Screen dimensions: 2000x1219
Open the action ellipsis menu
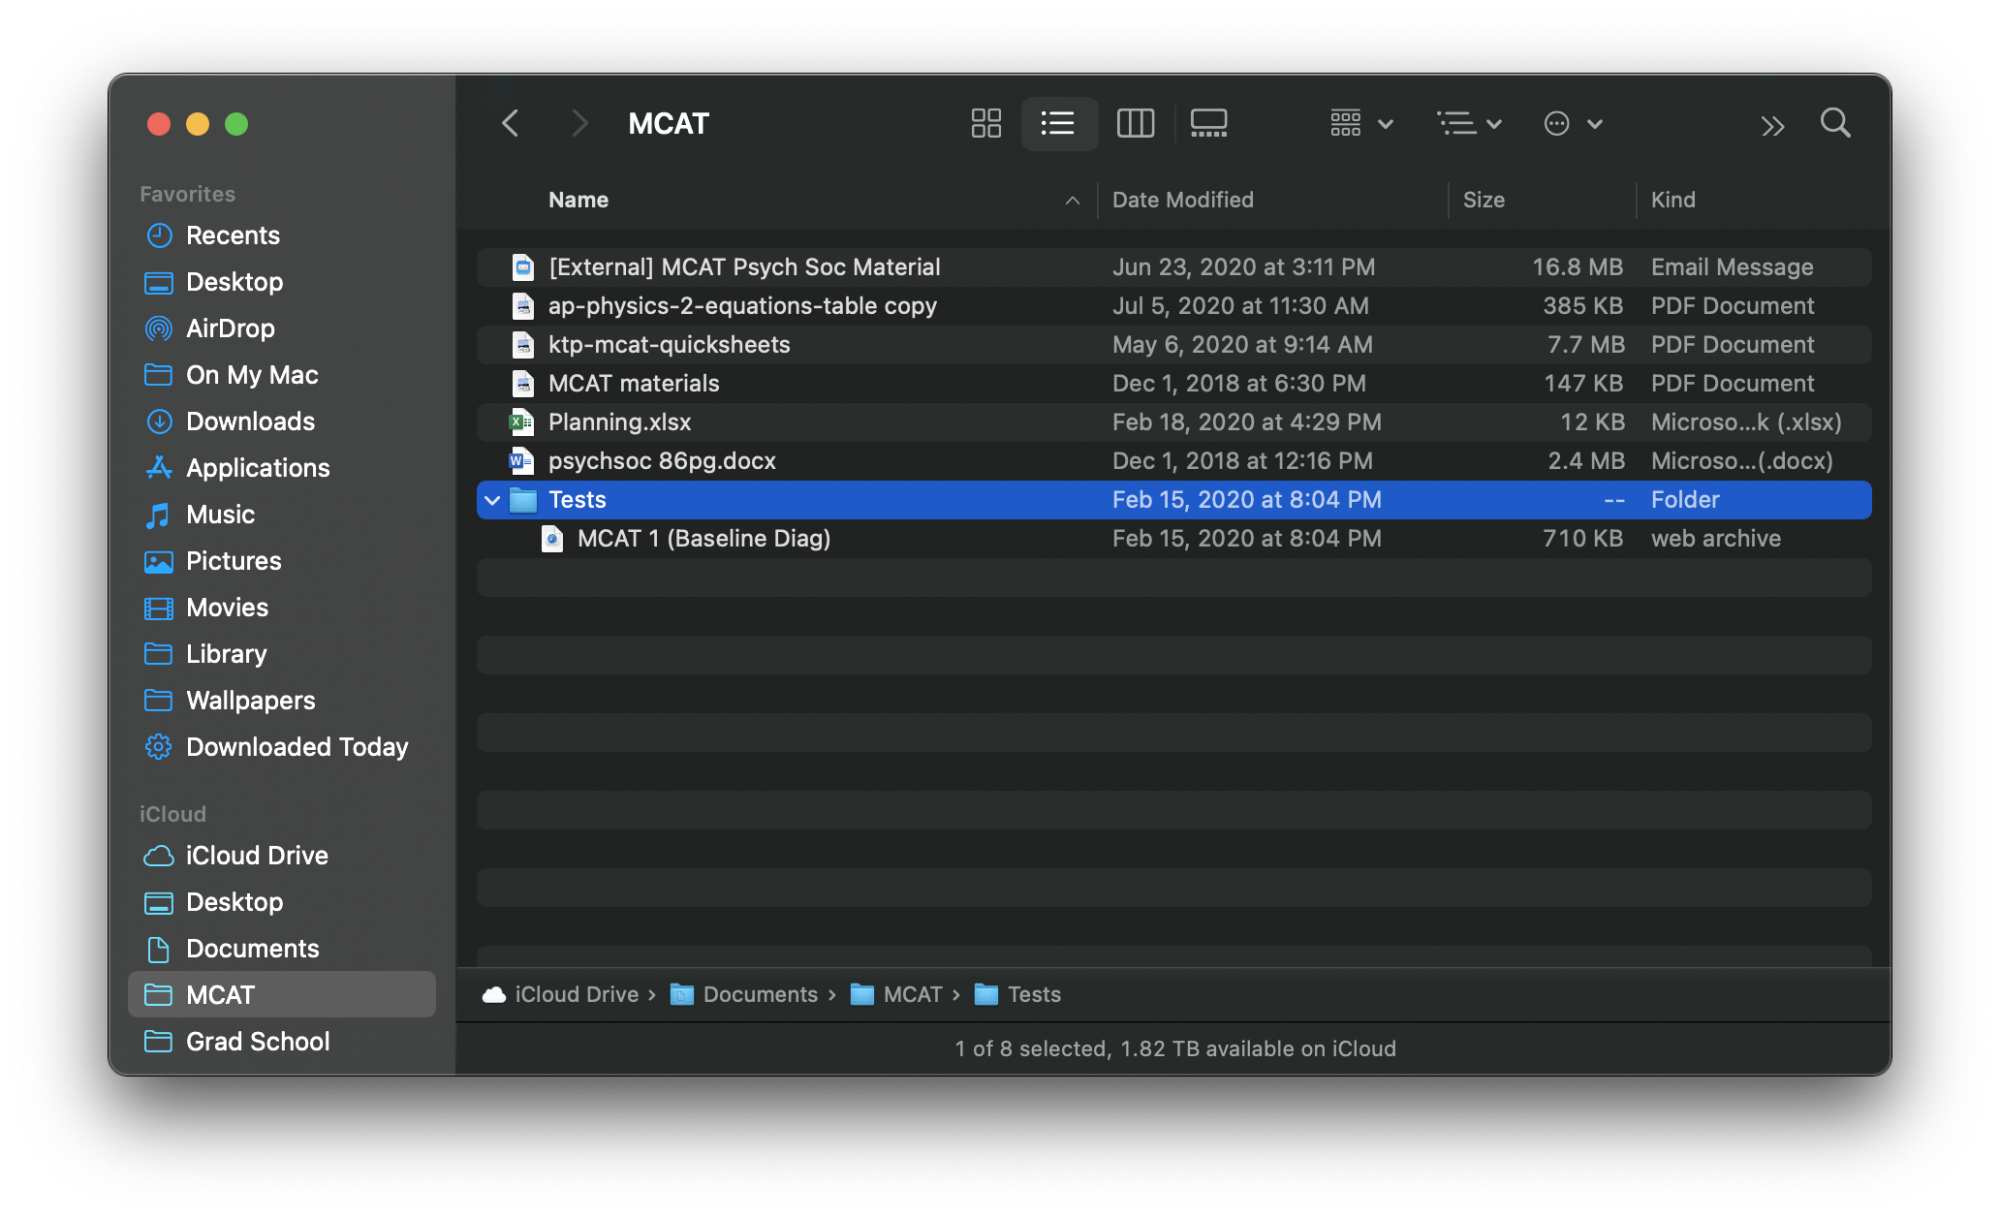pos(1572,123)
